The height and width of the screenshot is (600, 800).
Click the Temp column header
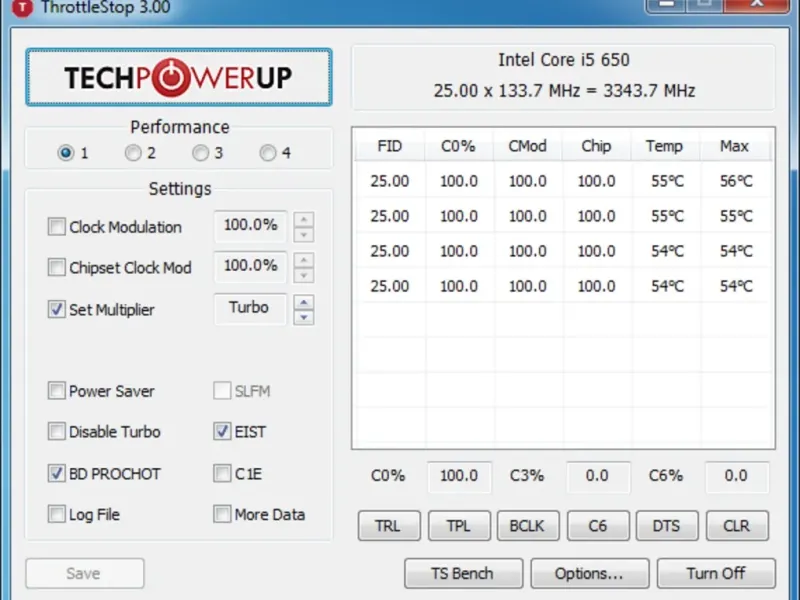665,146
